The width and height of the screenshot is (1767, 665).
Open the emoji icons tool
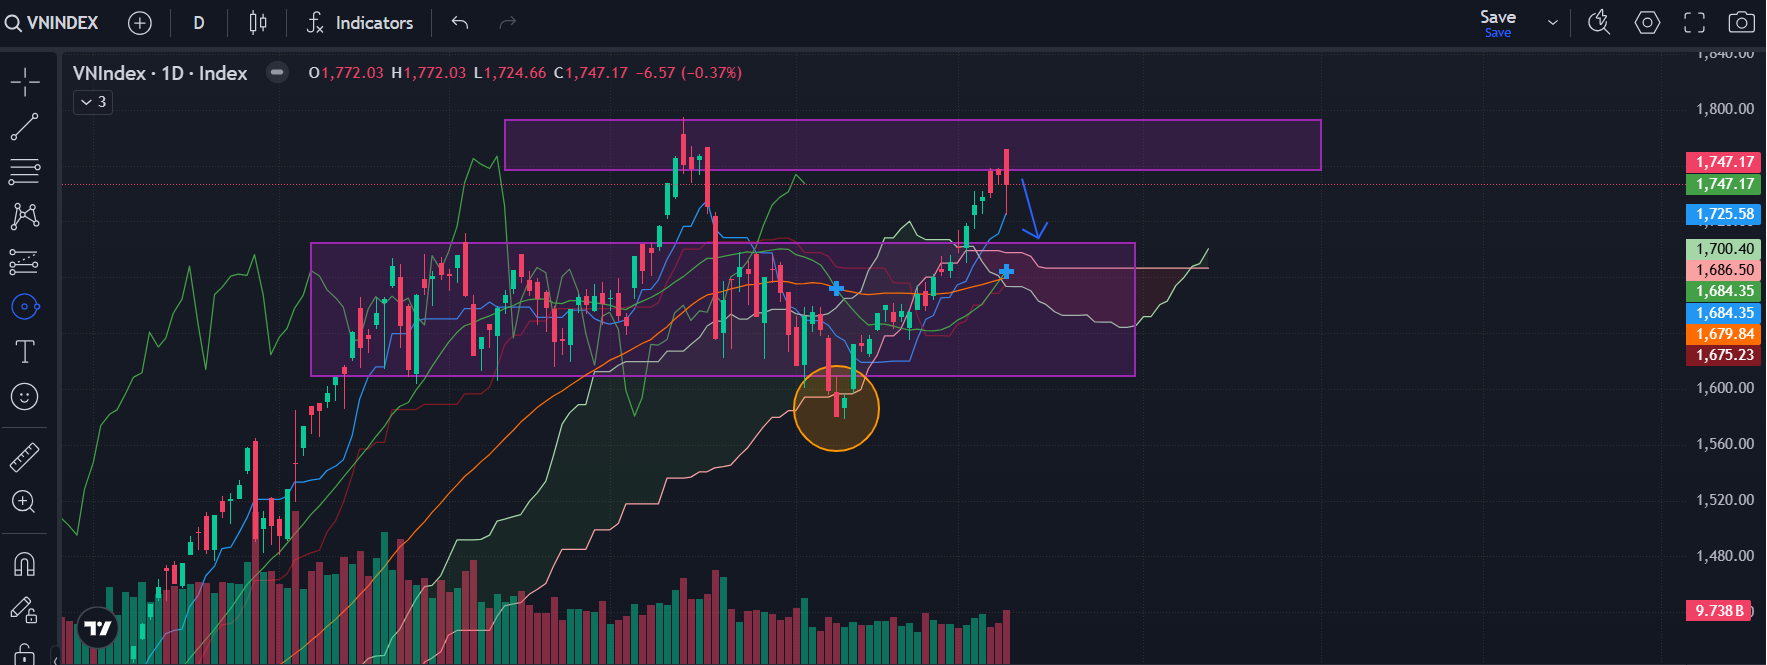tap(25, 397)
